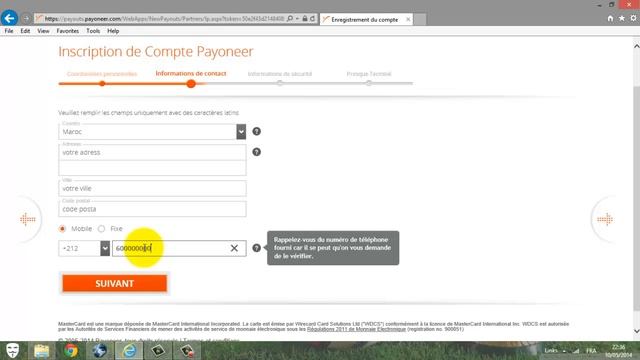Open the Tools menu
Image resolution: width=640 pixels, height=360 pixels.
point(93,31)
